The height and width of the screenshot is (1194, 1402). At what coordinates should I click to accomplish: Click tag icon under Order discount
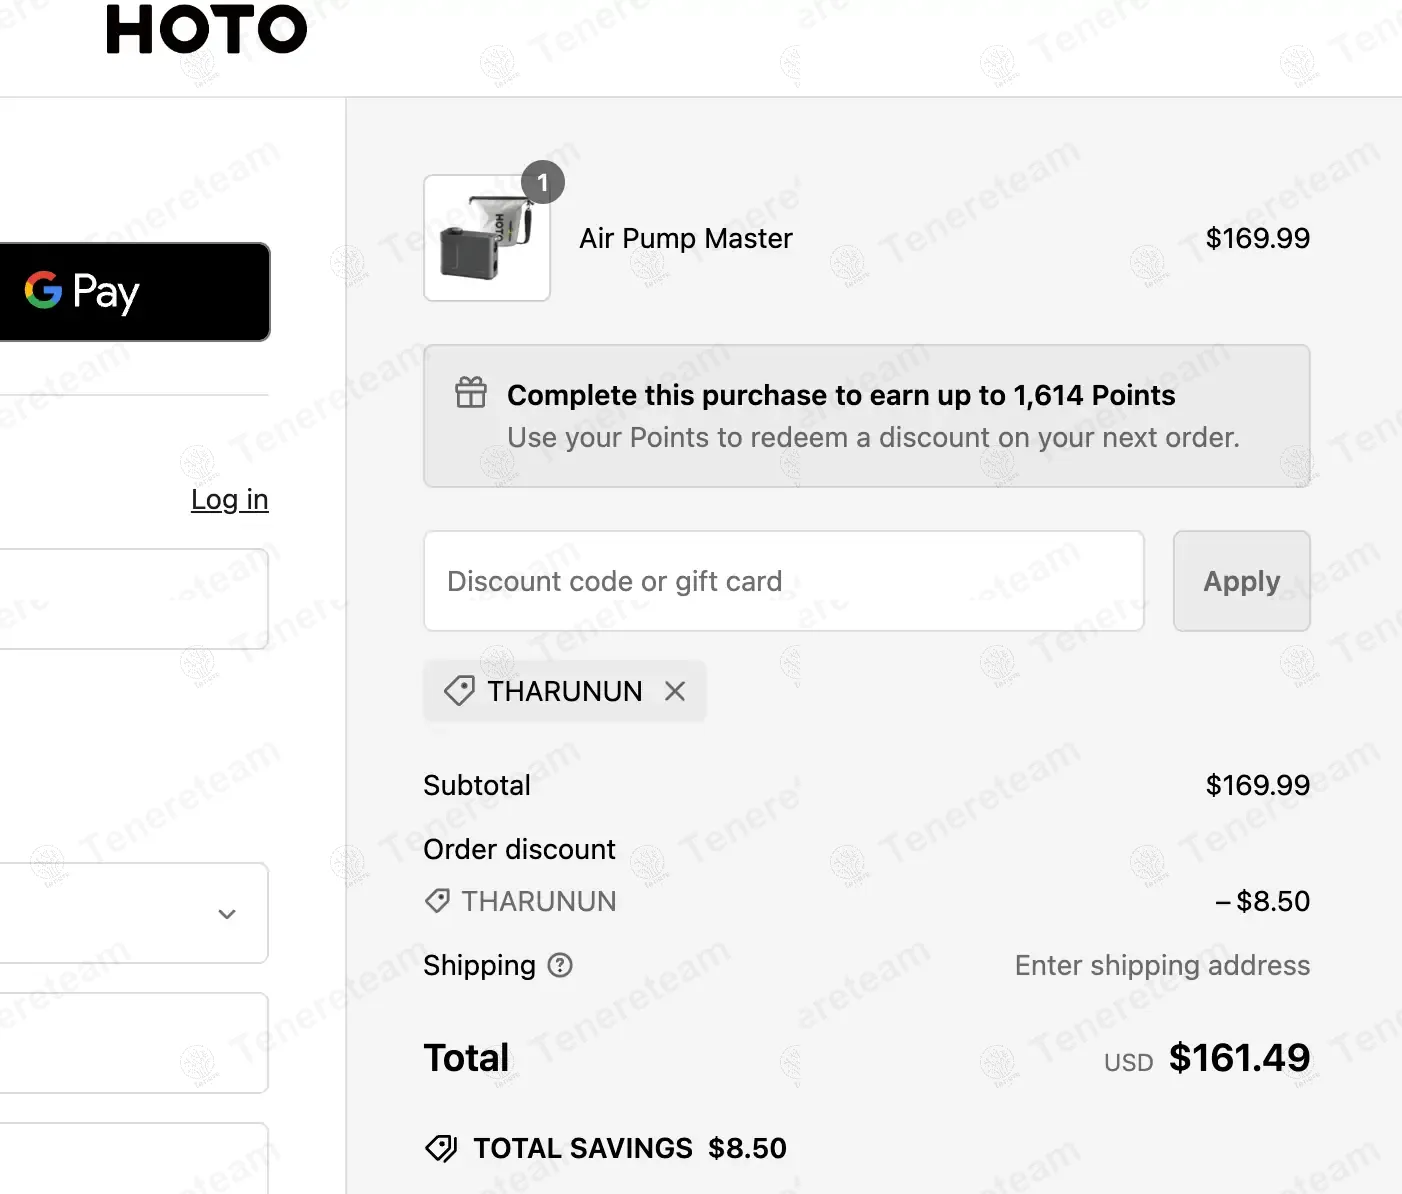[x=437, y=901]
